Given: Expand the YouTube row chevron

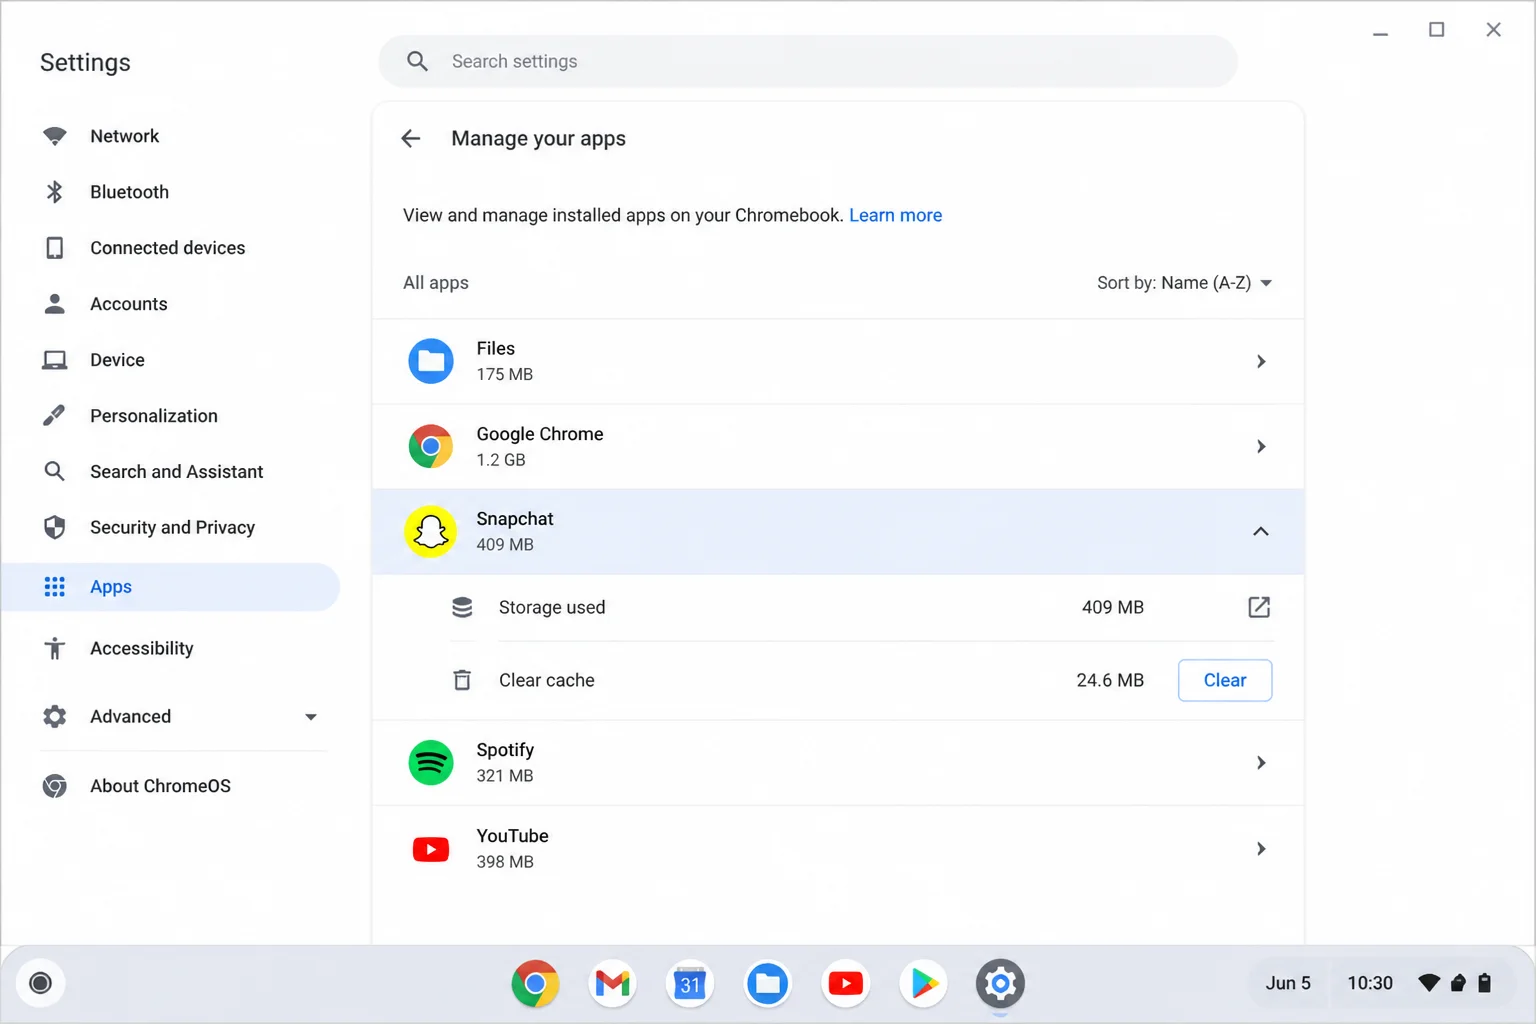Looking at the screenshot, I should [1261, 849].
